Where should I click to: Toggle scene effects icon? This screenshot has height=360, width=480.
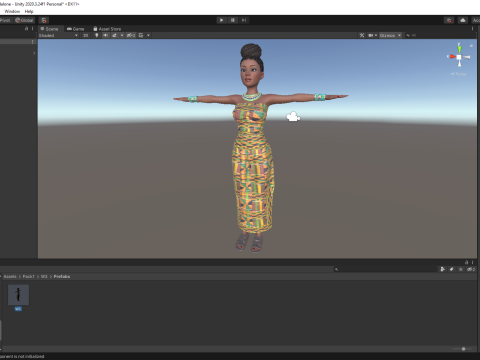115,35
